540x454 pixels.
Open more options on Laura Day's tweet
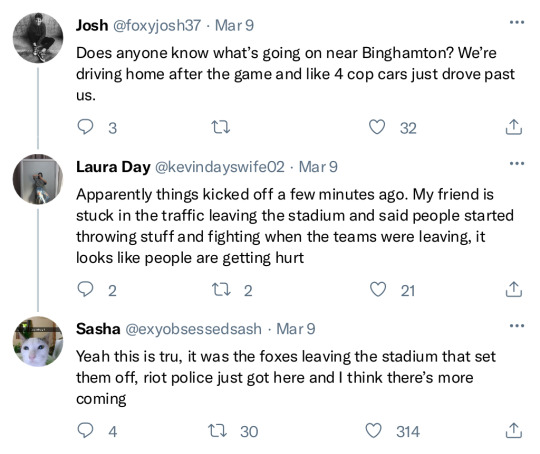click(x=517, y=164)
